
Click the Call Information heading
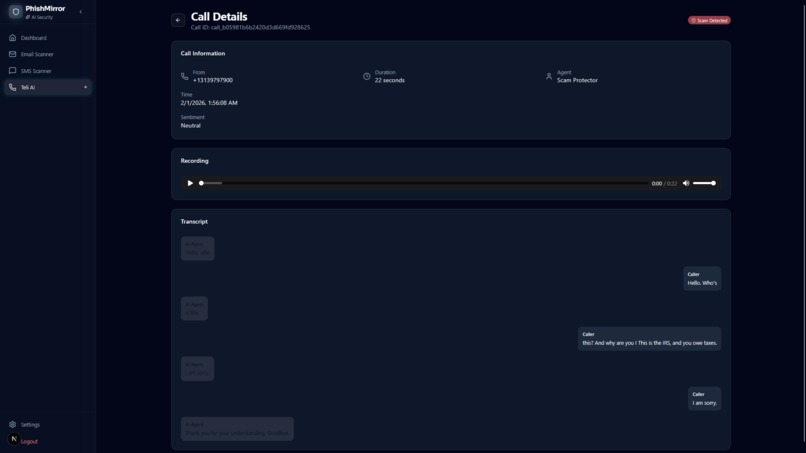pyautogui.click(x=203, y=53)
